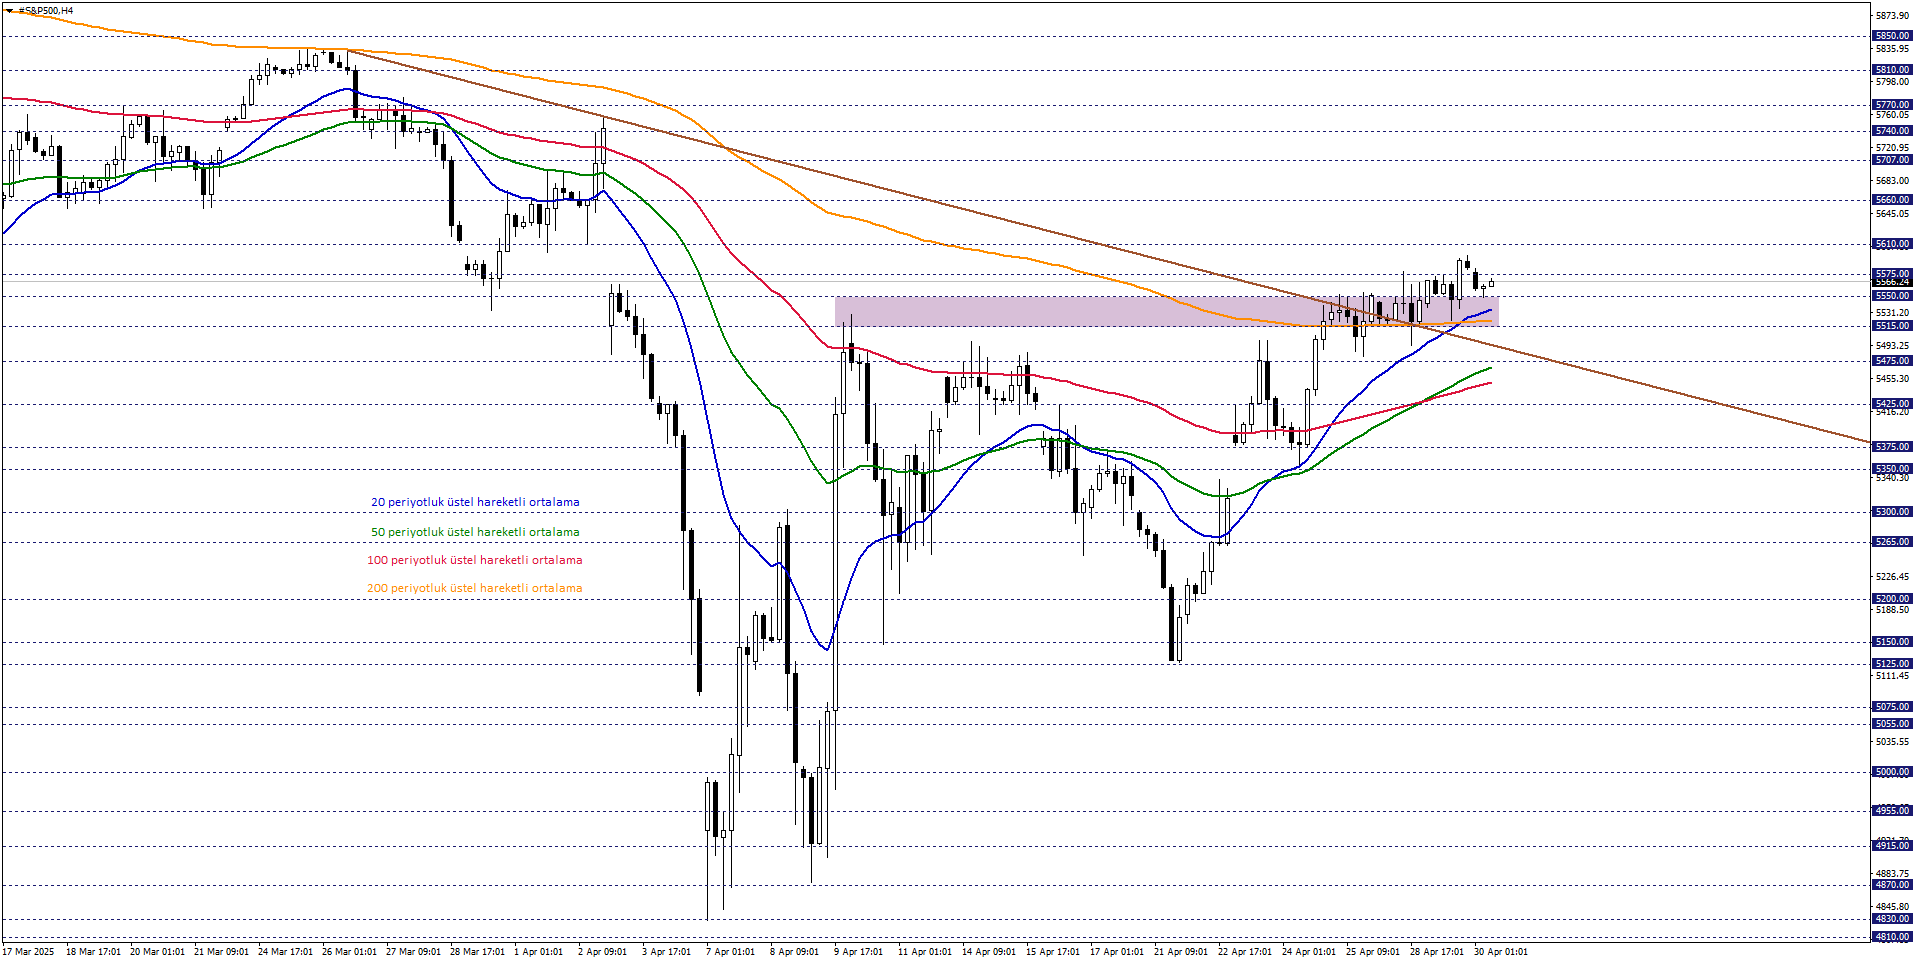This screenshot has height=963, width=1916.
Task: Click the 5375.00 price level label
Action: 1892,447
